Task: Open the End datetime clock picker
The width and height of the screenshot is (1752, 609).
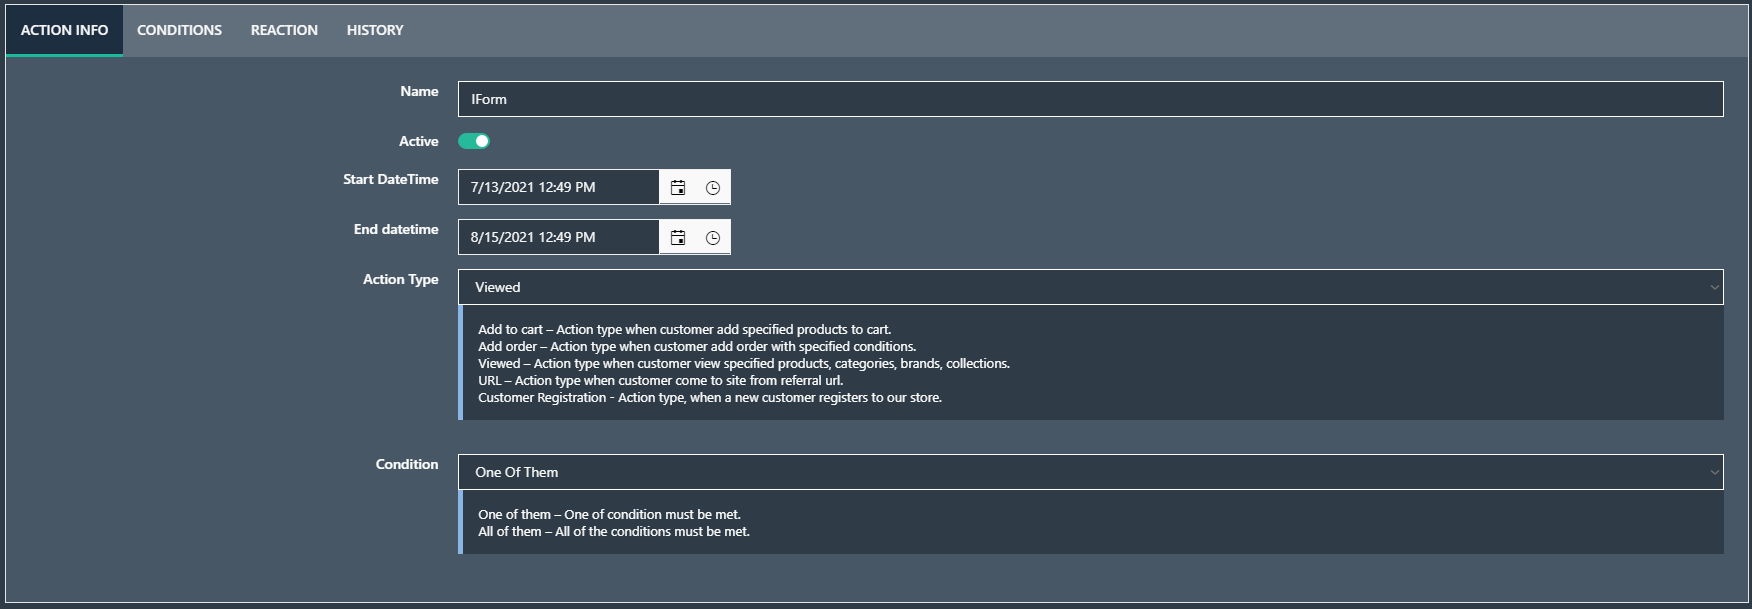Action: (713, 237)
